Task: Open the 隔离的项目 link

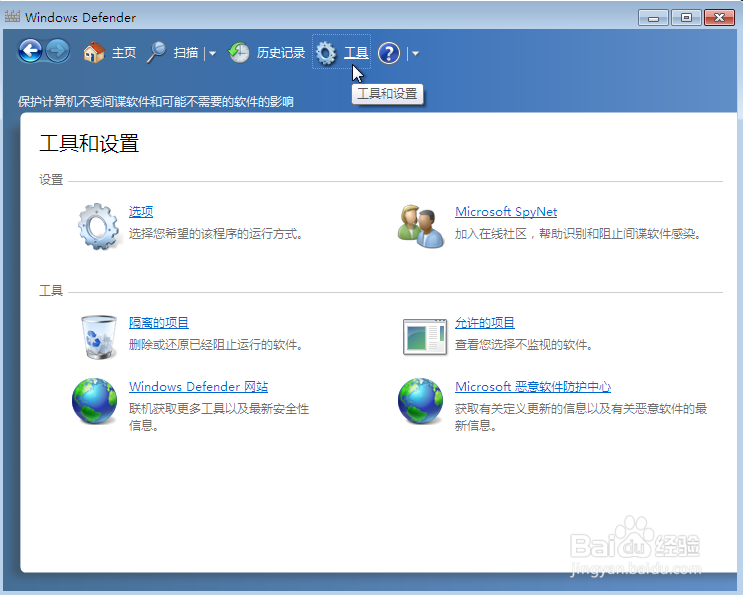Action: [x=159, y=323]
